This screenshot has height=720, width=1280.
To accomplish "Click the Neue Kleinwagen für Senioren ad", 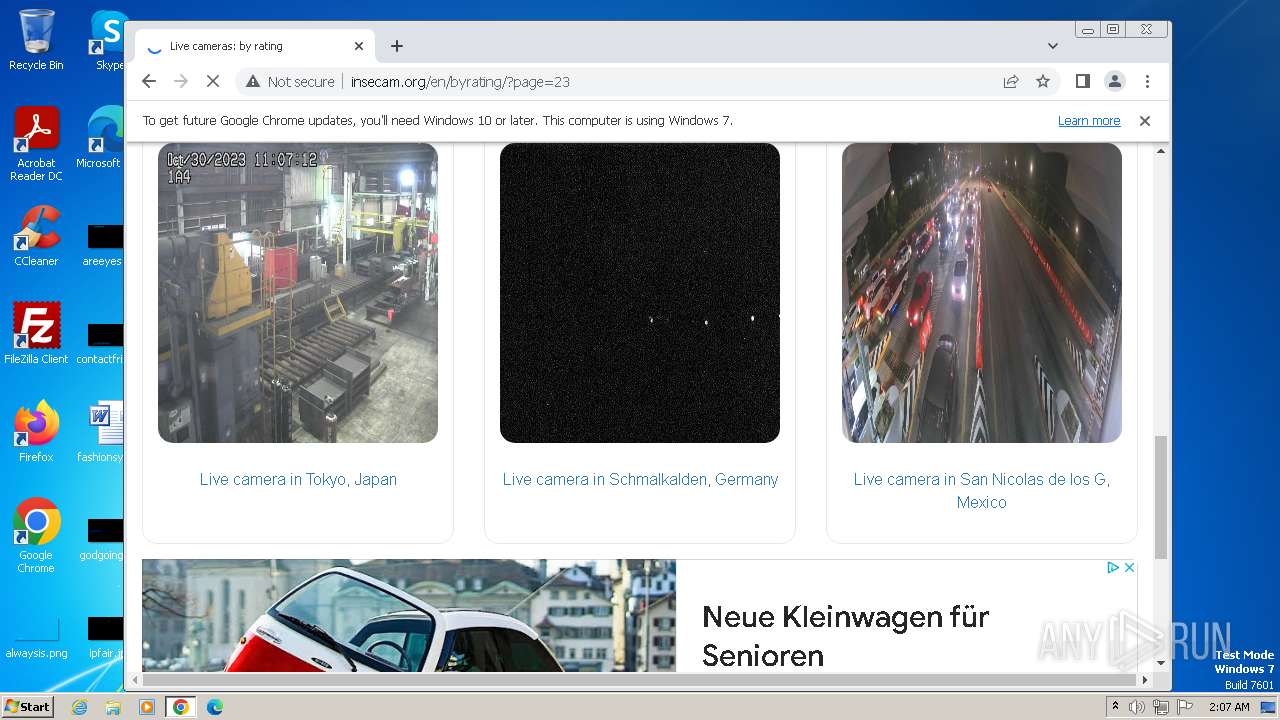I will pyautogui.click(x=639, y=616).
